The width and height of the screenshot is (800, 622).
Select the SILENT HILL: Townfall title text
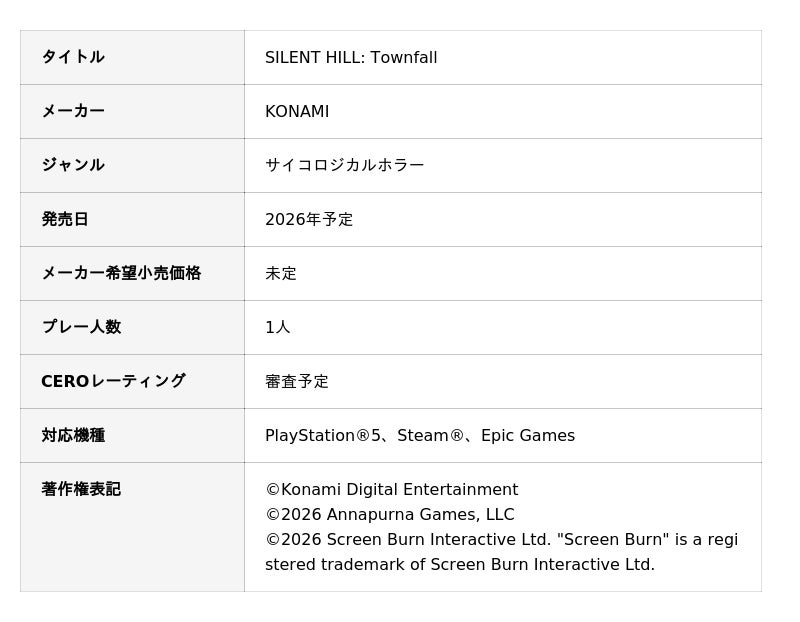click(351, 58)
